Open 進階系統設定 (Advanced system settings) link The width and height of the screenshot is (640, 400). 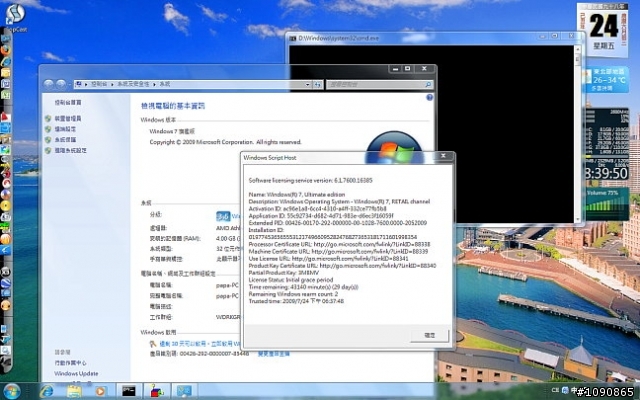coord(71,150)
